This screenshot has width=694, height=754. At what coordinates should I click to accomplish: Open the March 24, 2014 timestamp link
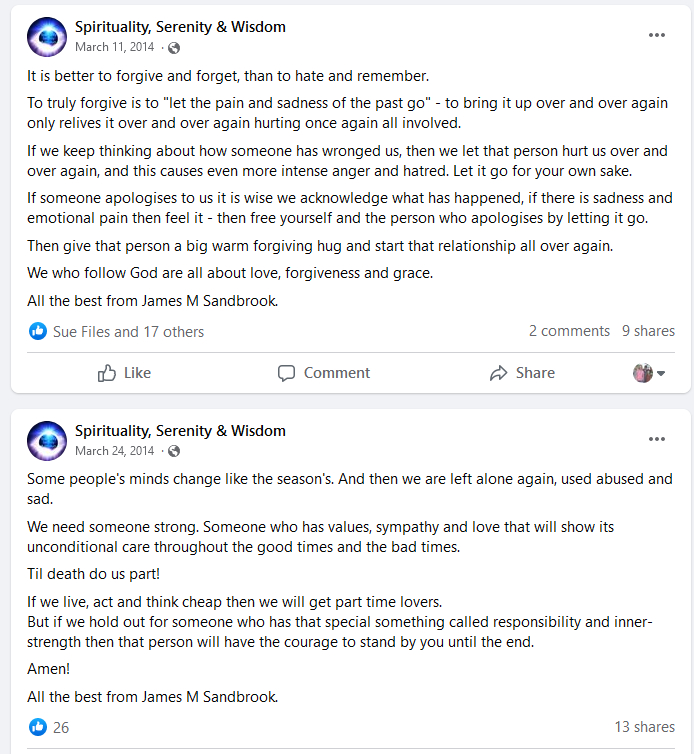coord(115,451)
